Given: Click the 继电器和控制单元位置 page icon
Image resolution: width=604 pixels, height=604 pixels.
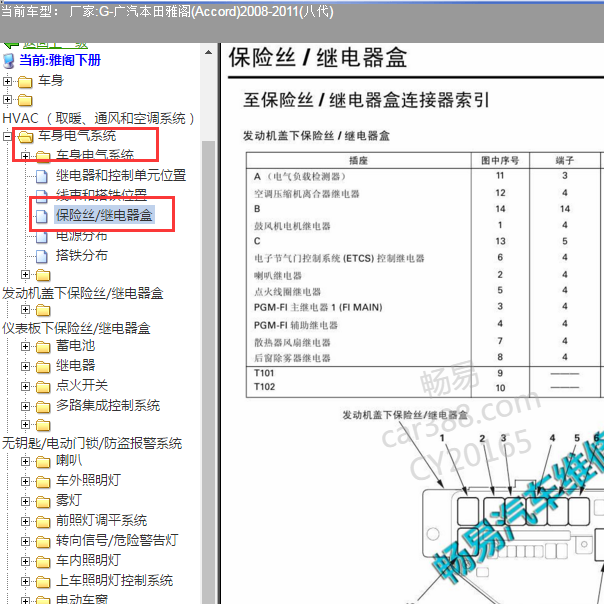Looking at the screenshot, I should tap(42, 176).
